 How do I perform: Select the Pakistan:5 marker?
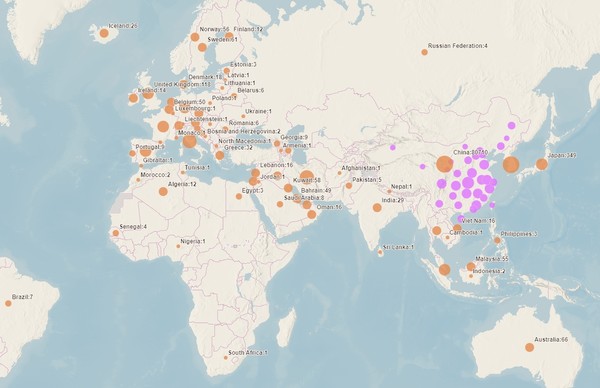pos(349,186)
